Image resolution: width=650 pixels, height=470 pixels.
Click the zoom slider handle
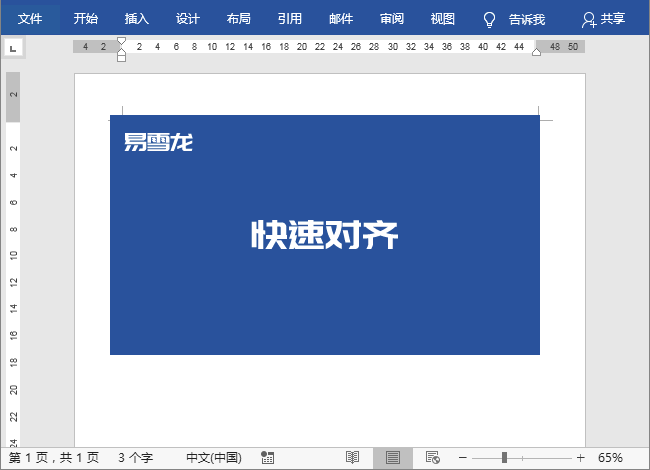504,458
